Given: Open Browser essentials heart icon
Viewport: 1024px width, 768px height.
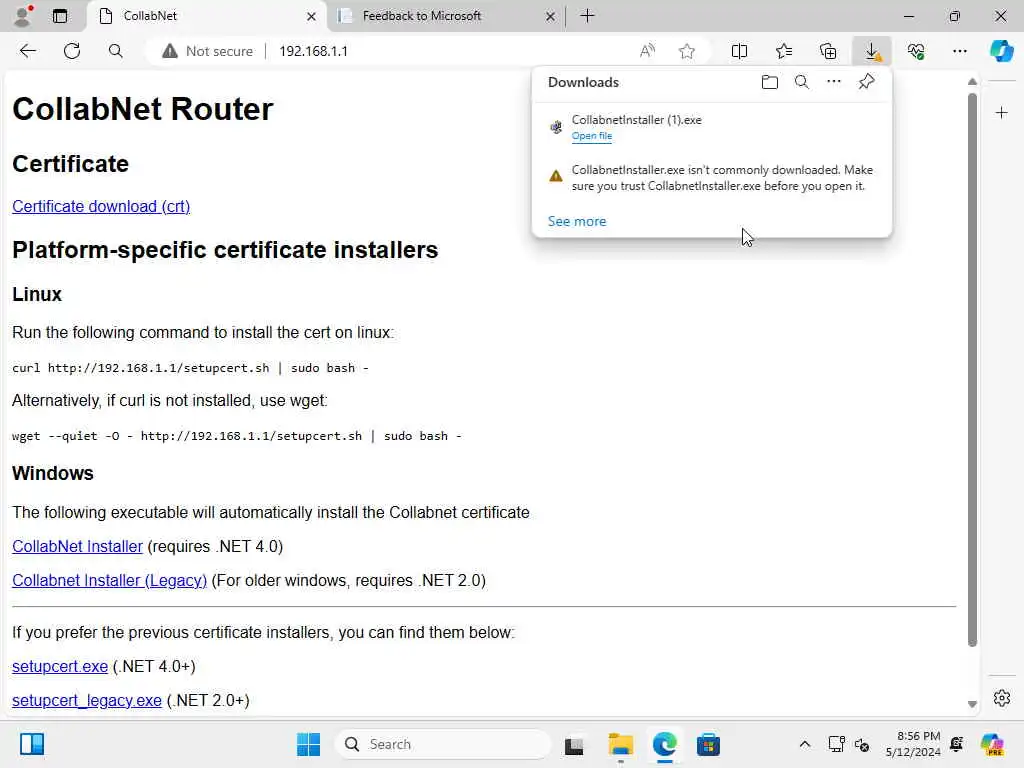Looking at the screenshot, I should click(916, 51).
